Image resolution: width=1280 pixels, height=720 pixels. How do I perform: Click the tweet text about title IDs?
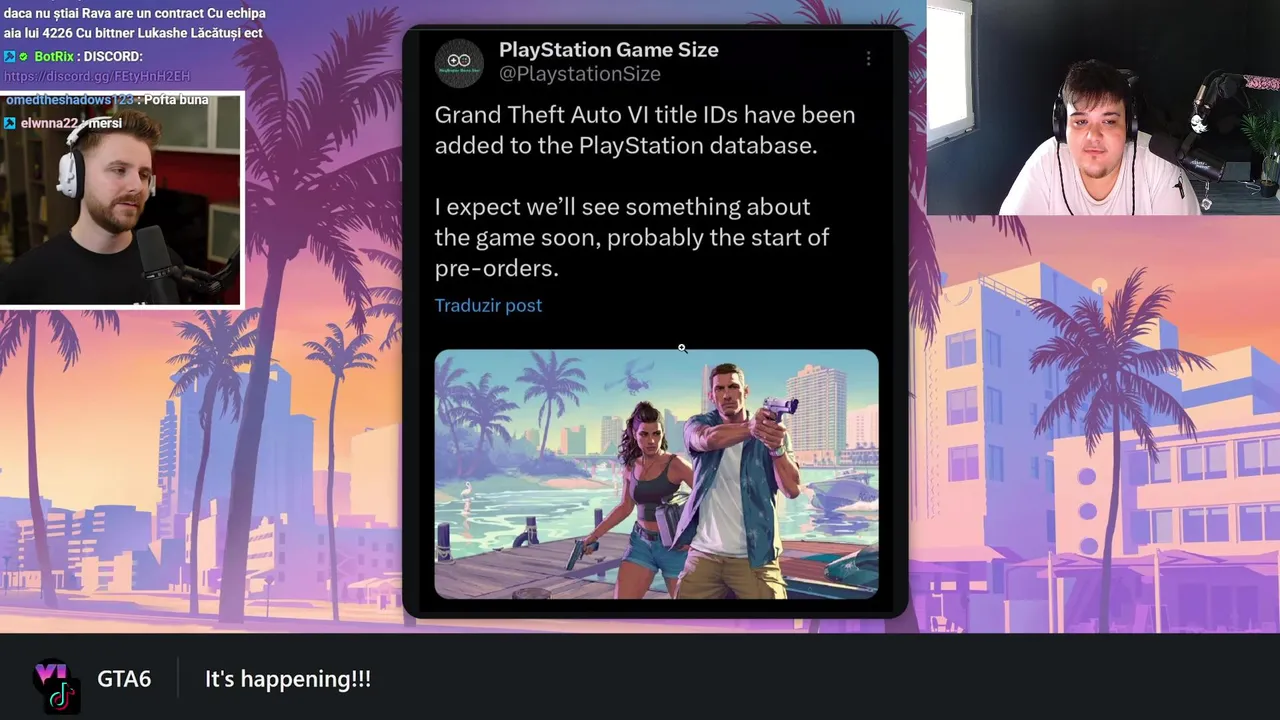(645, 130)
